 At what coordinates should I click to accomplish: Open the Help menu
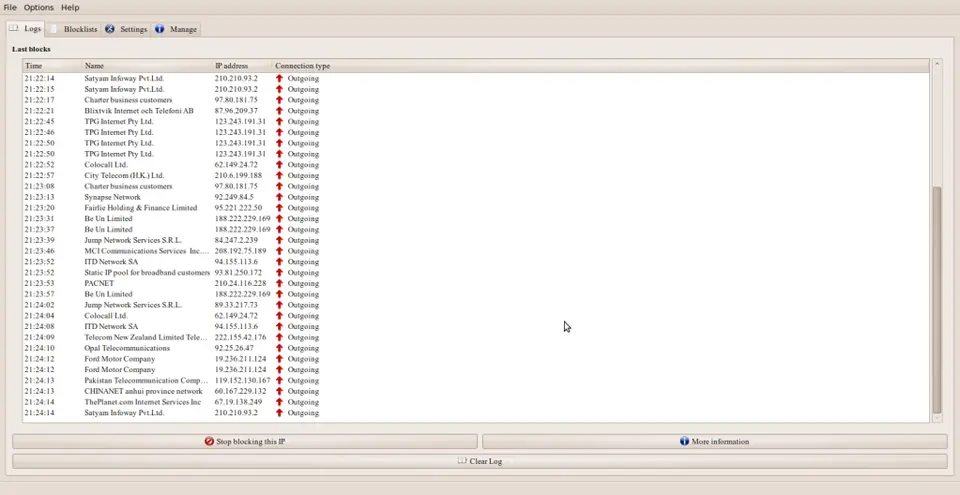coord(70,7)
